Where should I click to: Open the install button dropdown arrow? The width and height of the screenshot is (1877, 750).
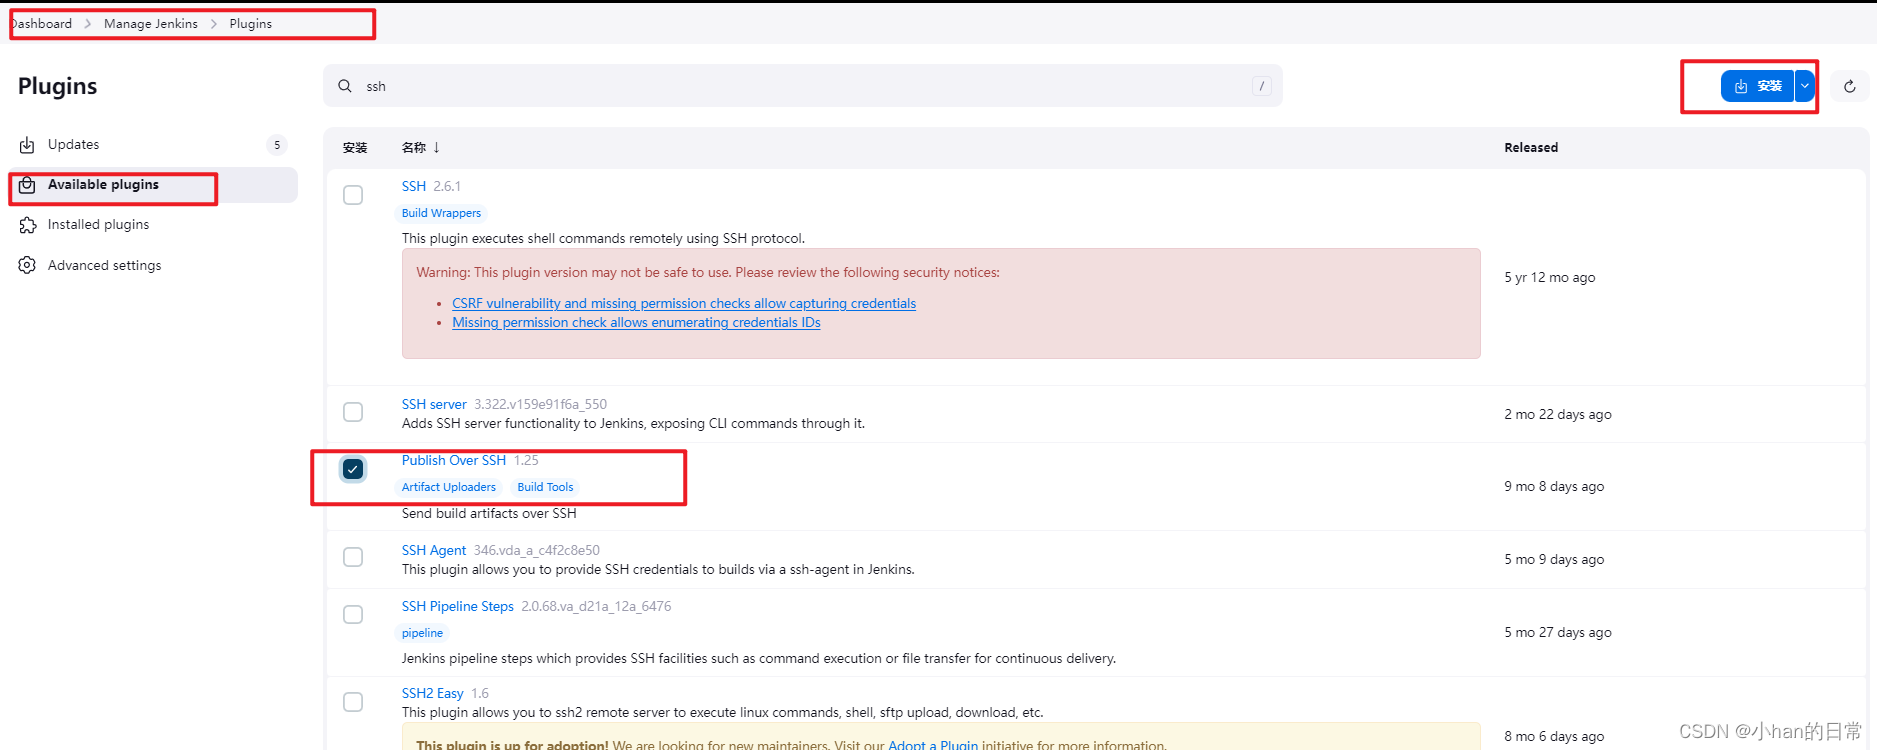1805,86
